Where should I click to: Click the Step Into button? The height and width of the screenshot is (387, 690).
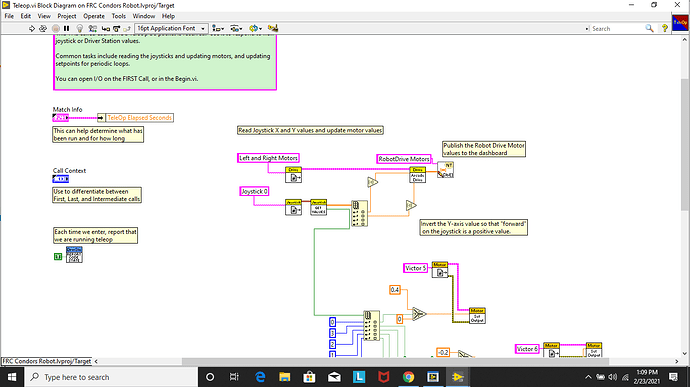(x=106, y=28)
